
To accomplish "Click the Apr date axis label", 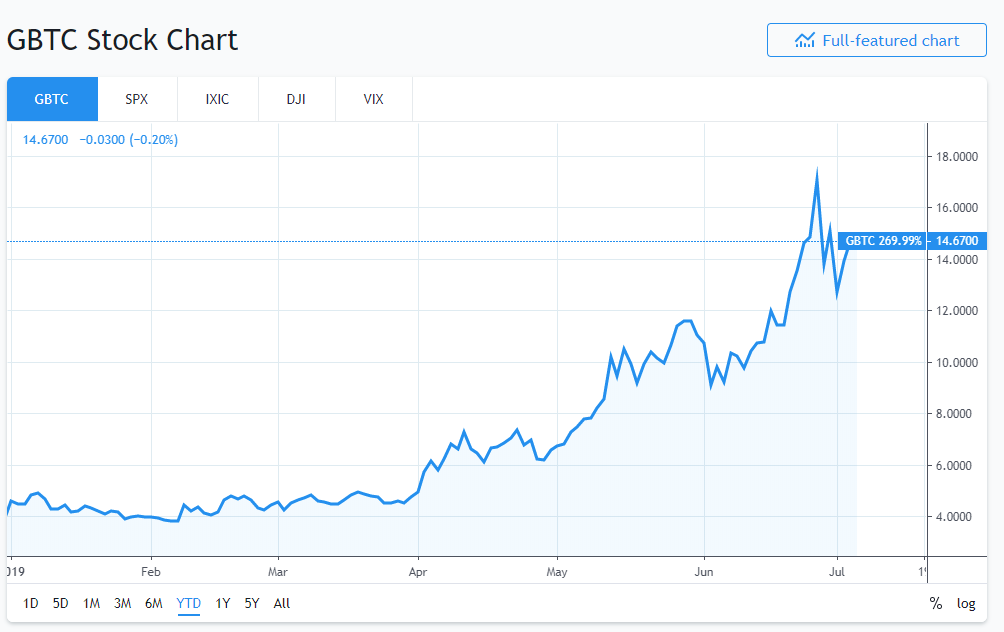I will (418, 572).
